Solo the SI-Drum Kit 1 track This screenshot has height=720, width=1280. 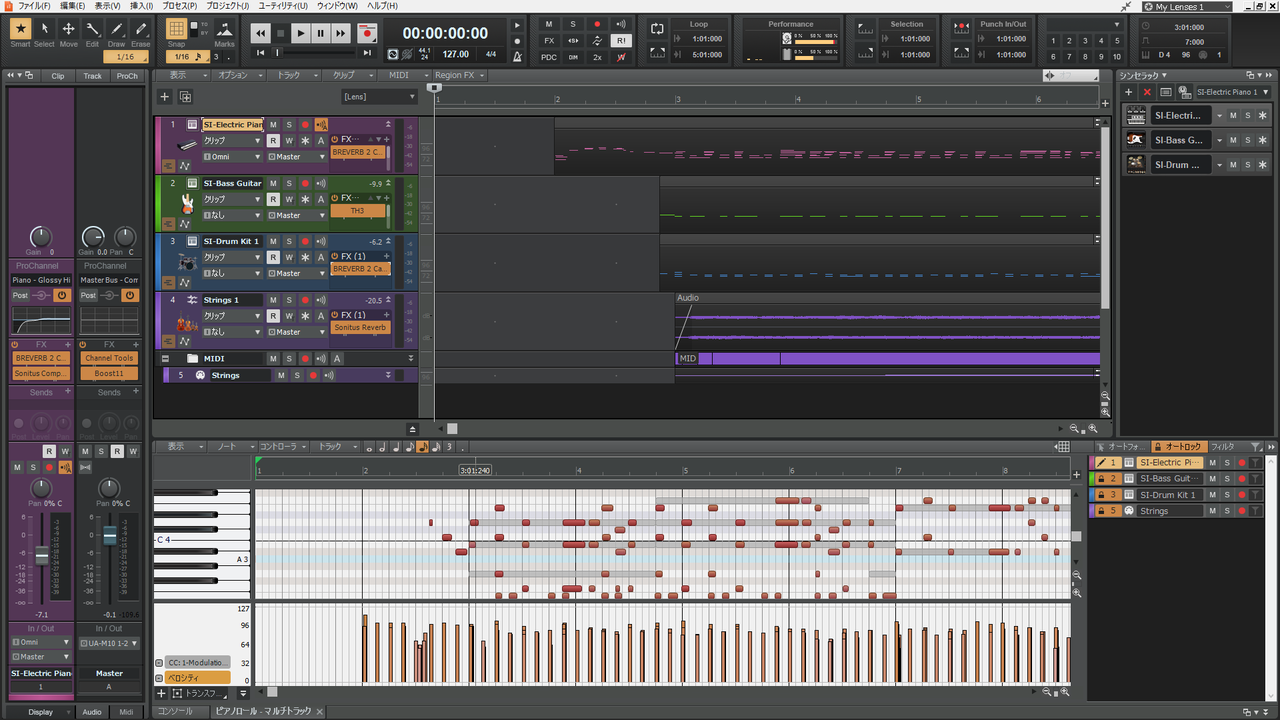coord(289,241)
